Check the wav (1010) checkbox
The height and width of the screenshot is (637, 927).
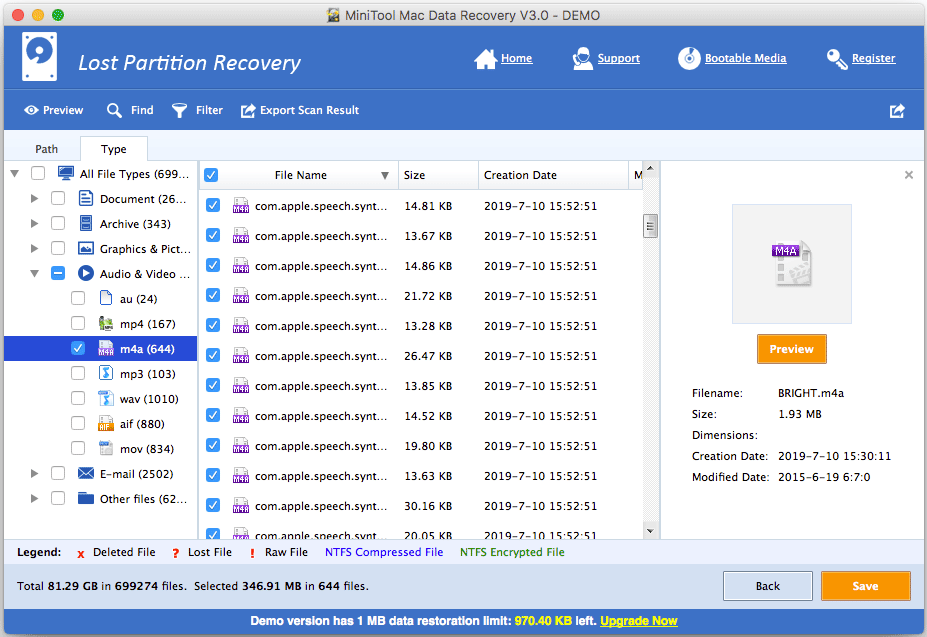coord(78,398)
